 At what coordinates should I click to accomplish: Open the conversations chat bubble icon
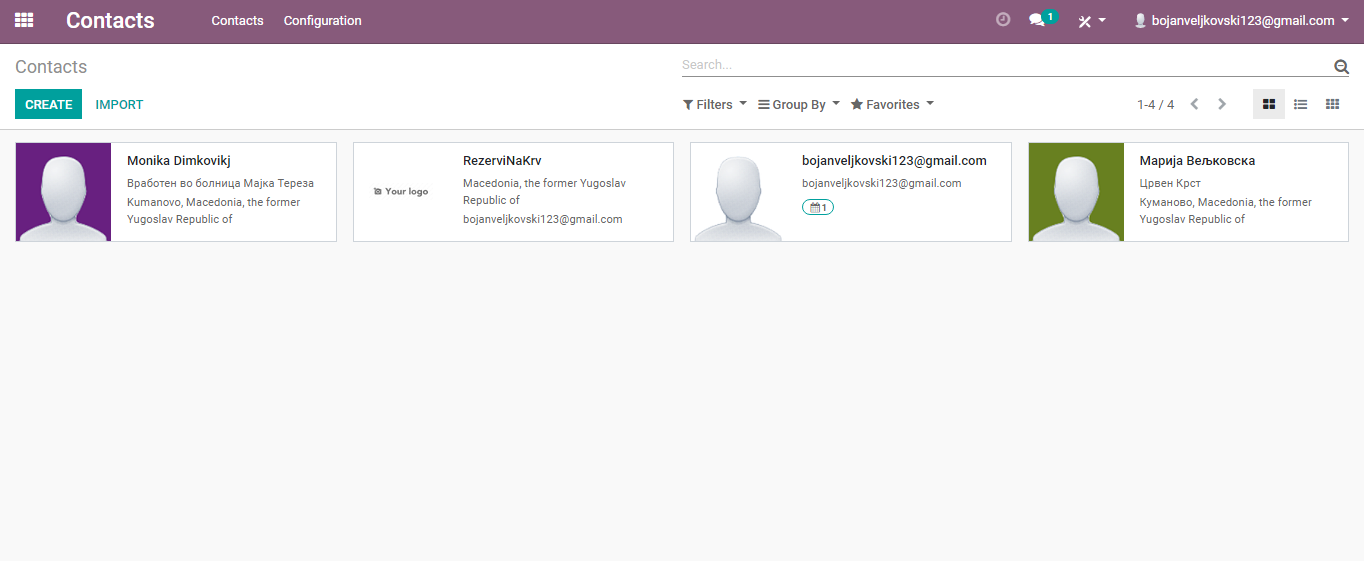pyautogui.click(x=1037, y=20)
